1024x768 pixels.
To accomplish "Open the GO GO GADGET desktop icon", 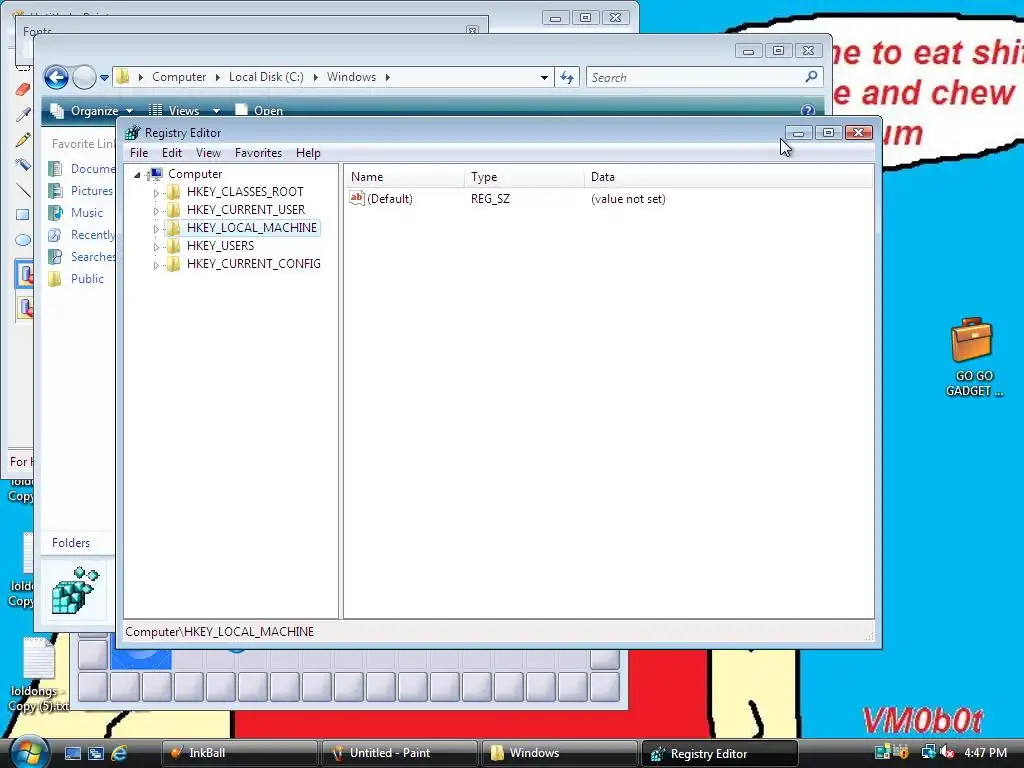I will click(x=973, y=357).
